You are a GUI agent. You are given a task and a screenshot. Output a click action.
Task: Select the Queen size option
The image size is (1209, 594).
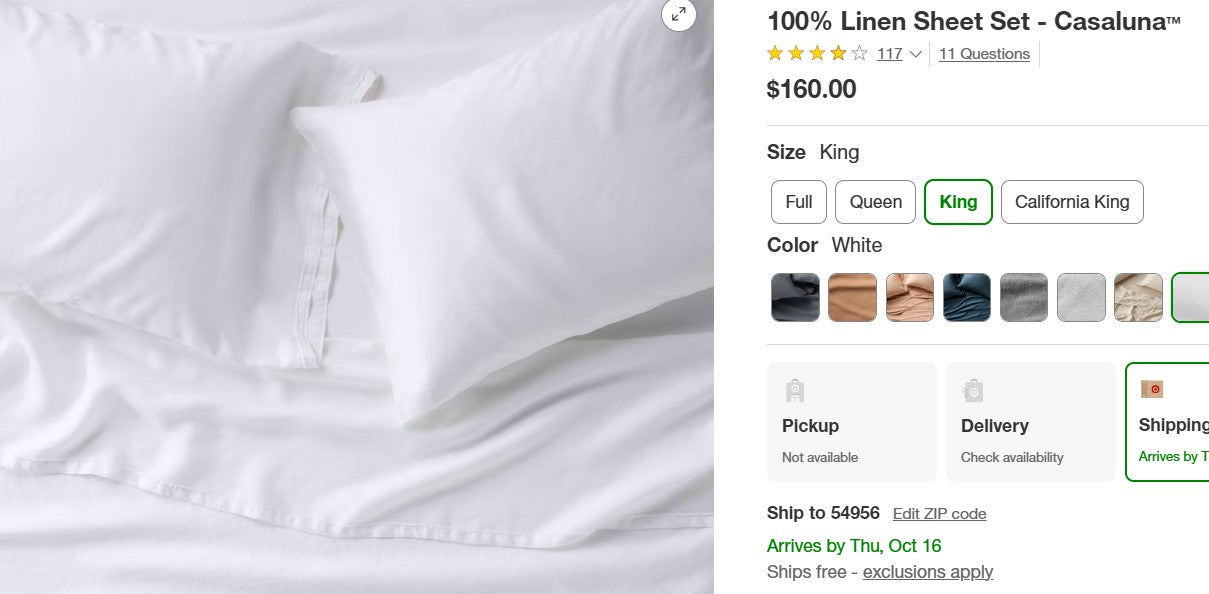click(x=875, y=201)
